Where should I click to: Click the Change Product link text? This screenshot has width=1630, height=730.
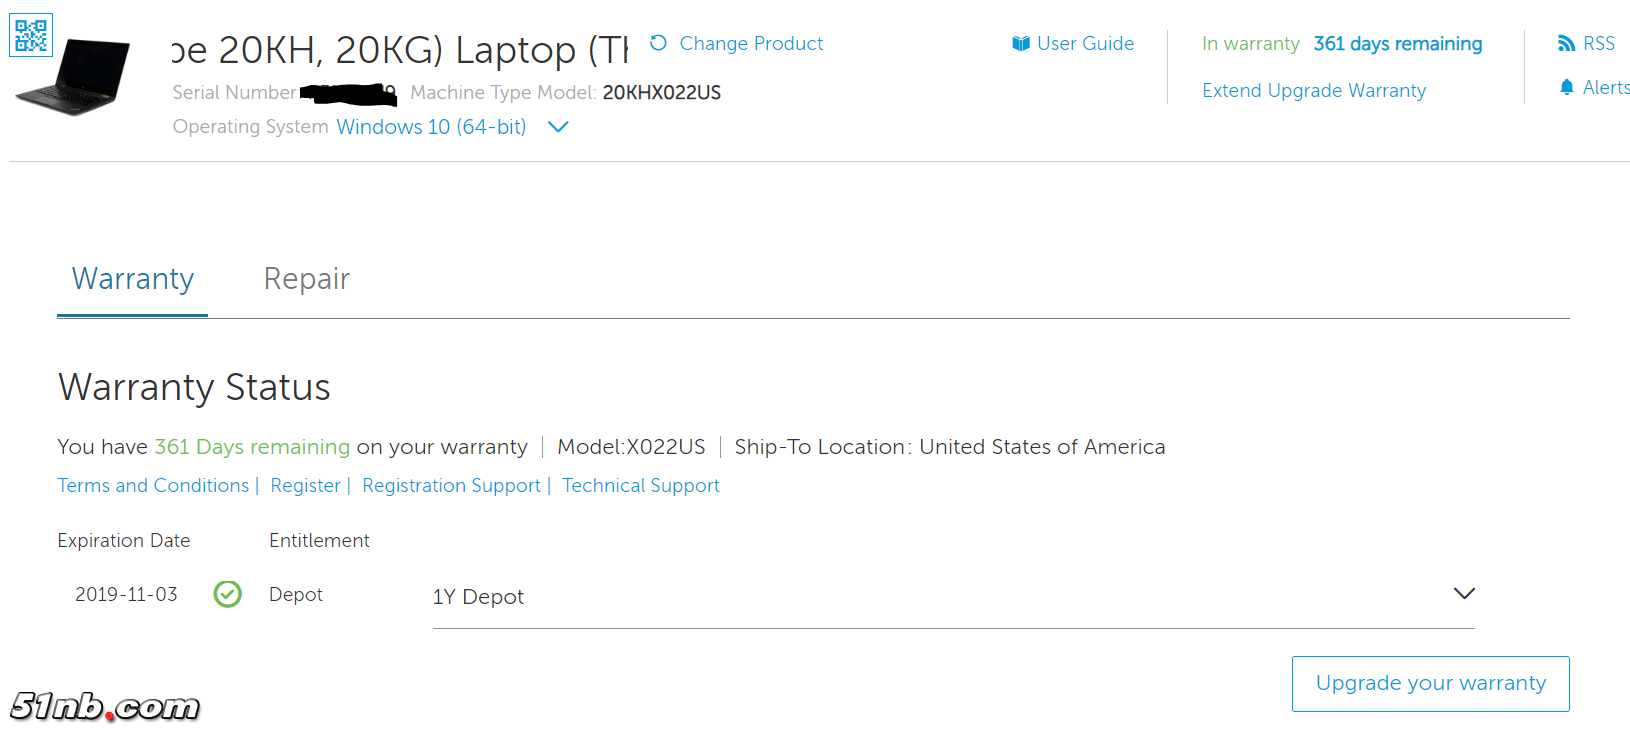[x=751, y=43]
